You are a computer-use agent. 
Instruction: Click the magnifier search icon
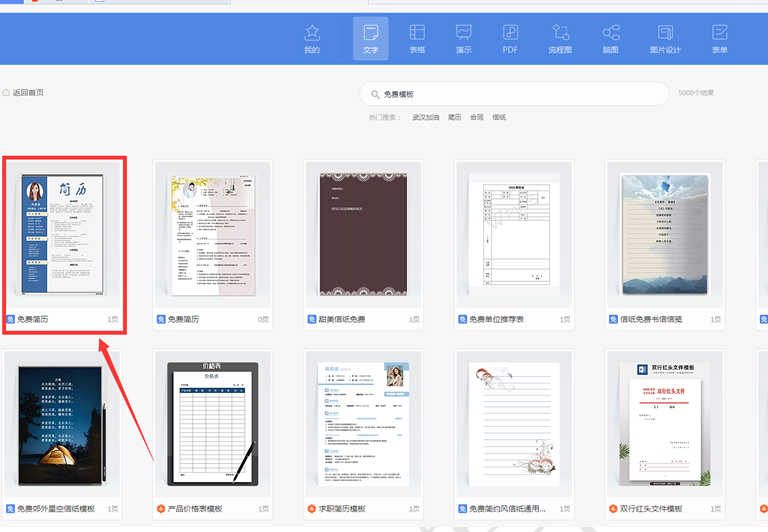(375, 94)
